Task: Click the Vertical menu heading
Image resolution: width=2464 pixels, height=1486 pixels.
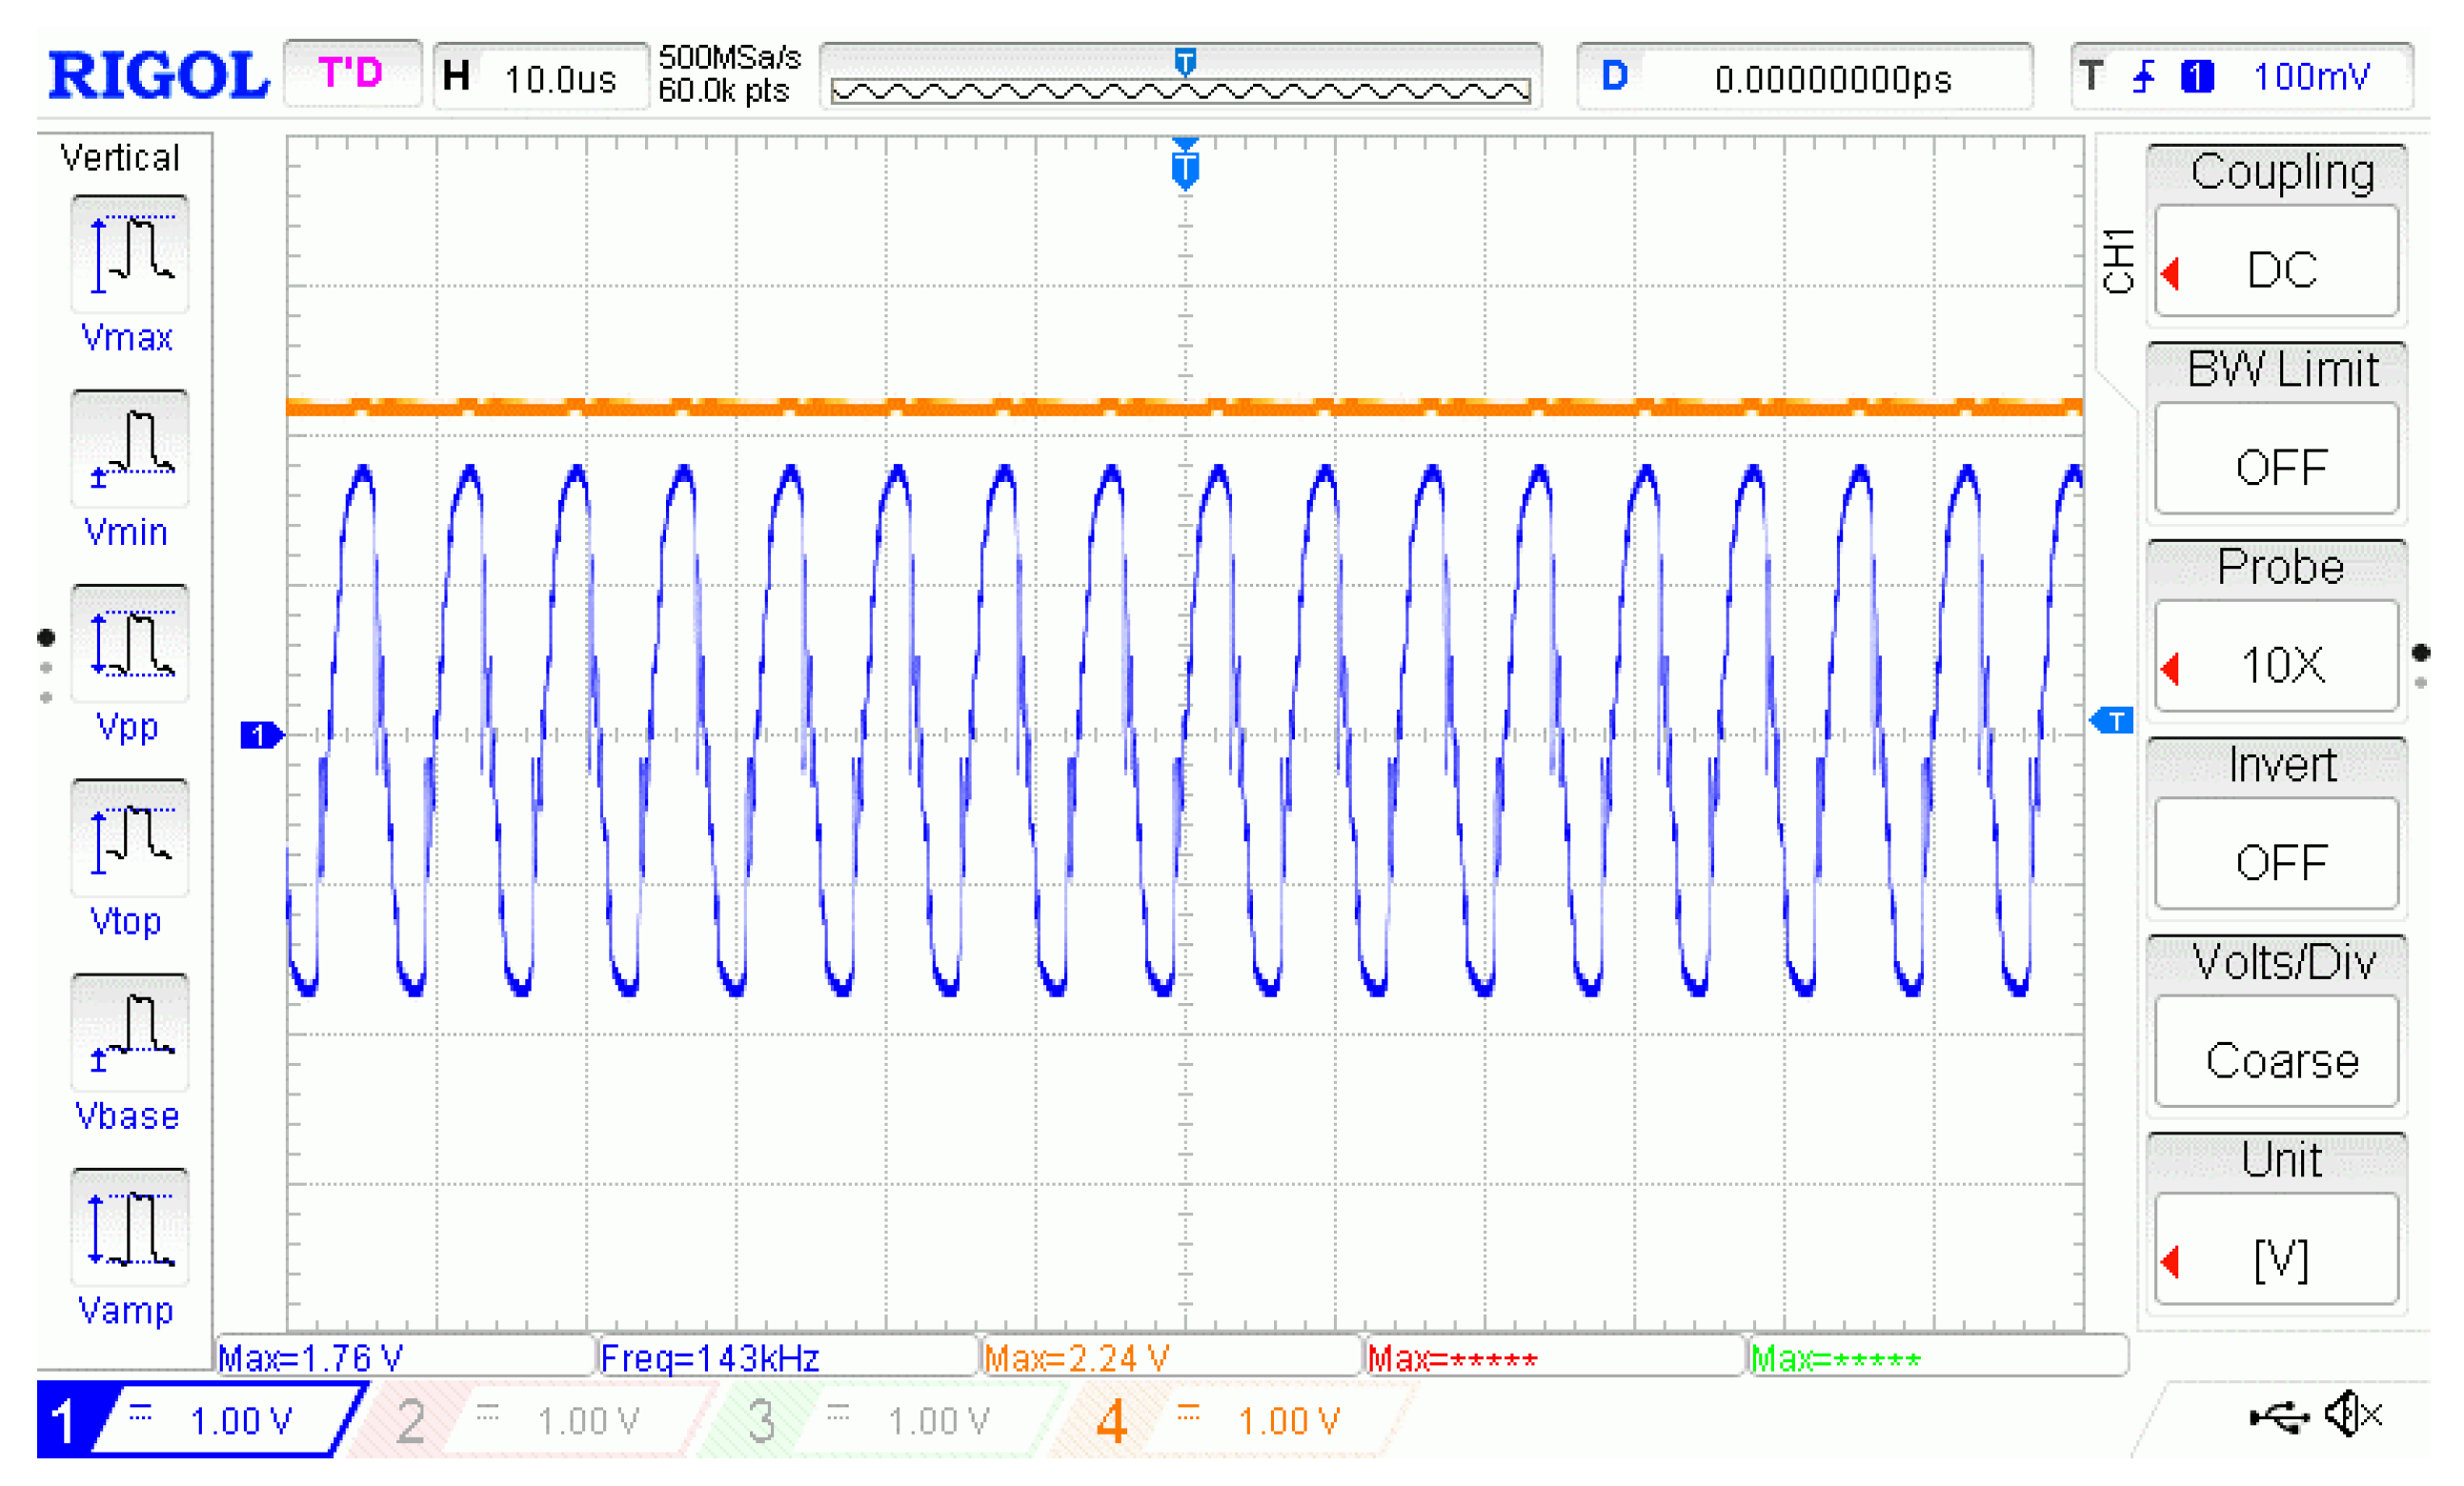Action: 120,157
